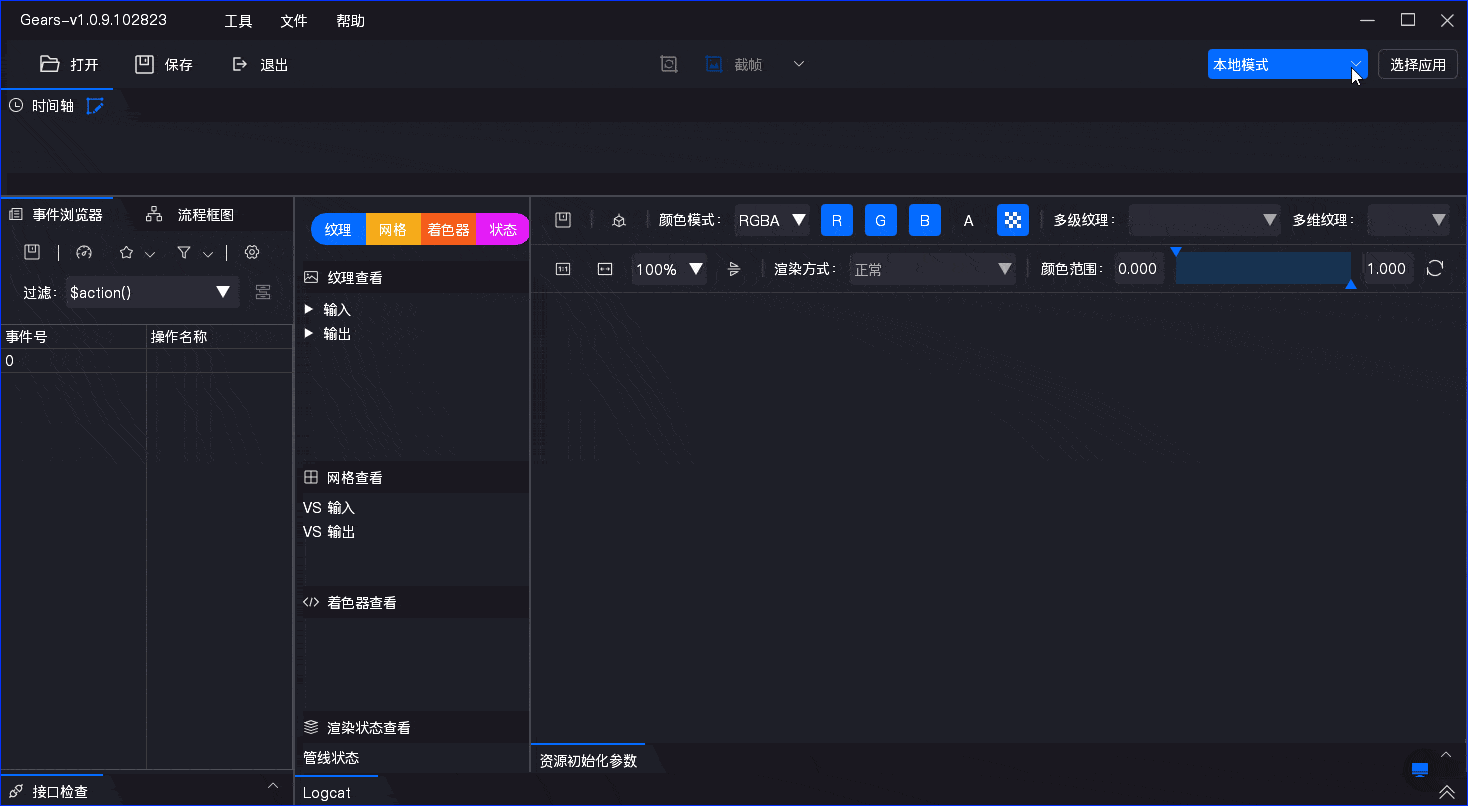Open the RGBA color mode dropdown
This screenshot has width=1468, height=806.
[x=772, y=220]
